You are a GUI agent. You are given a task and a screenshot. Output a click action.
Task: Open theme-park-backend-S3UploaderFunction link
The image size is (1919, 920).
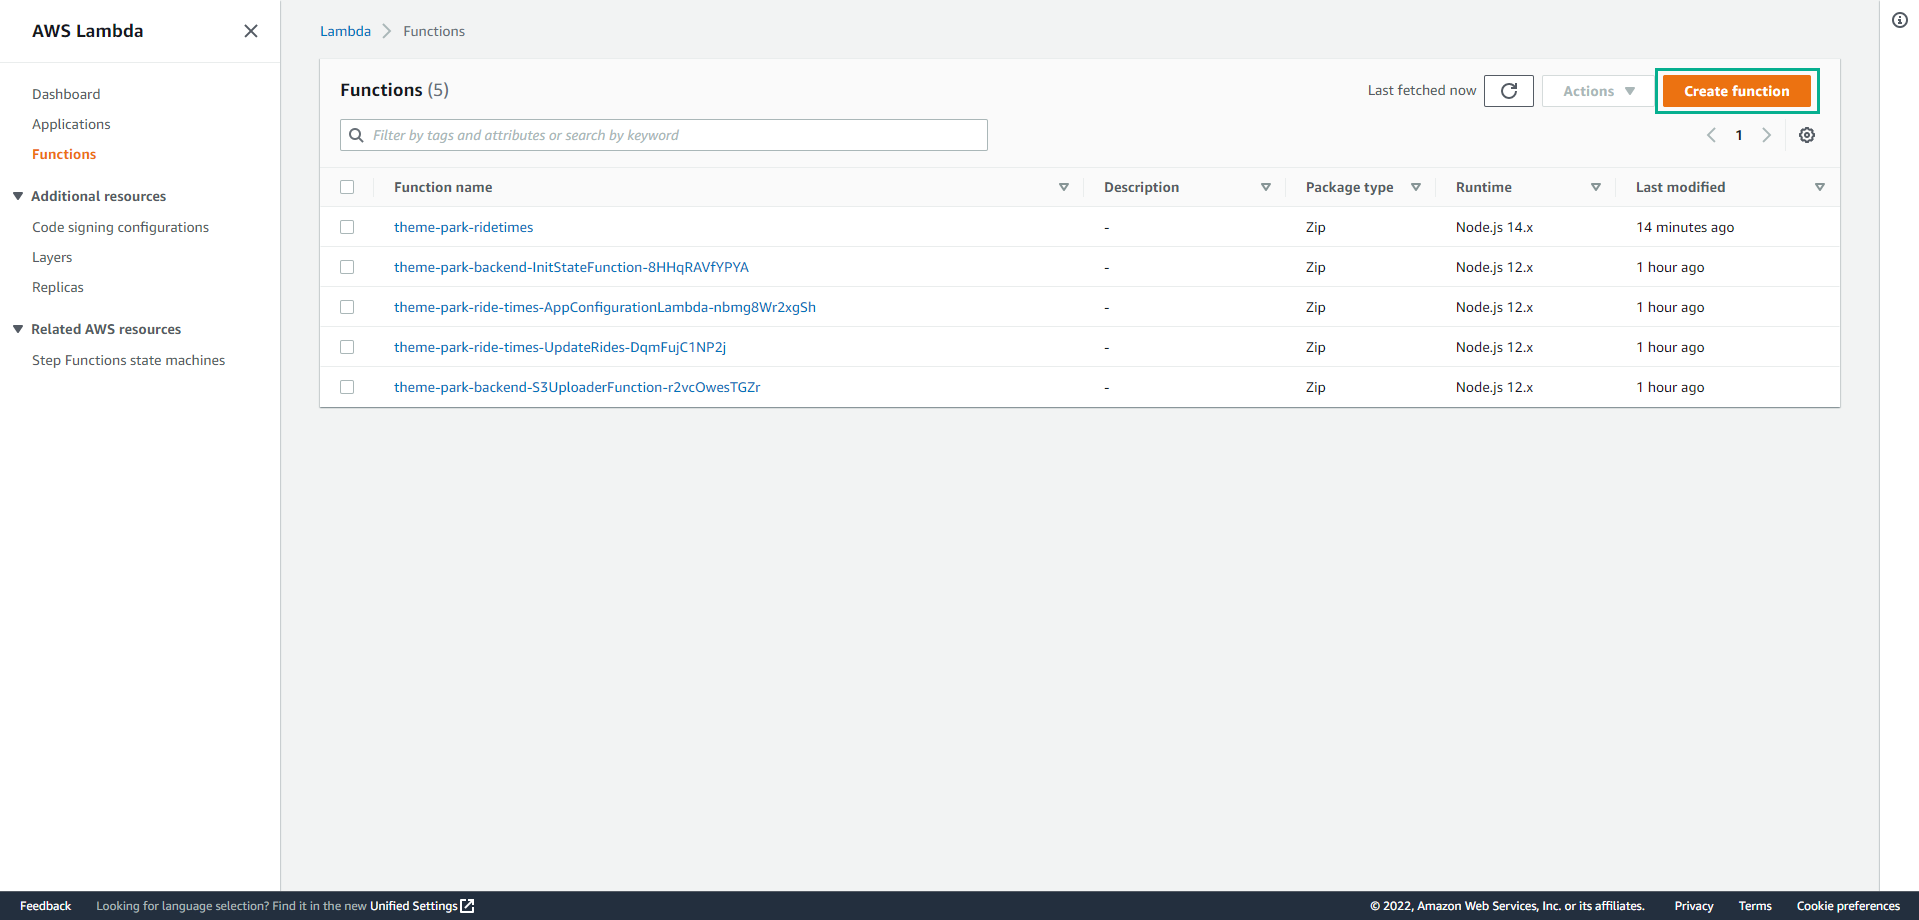point(577,387)
